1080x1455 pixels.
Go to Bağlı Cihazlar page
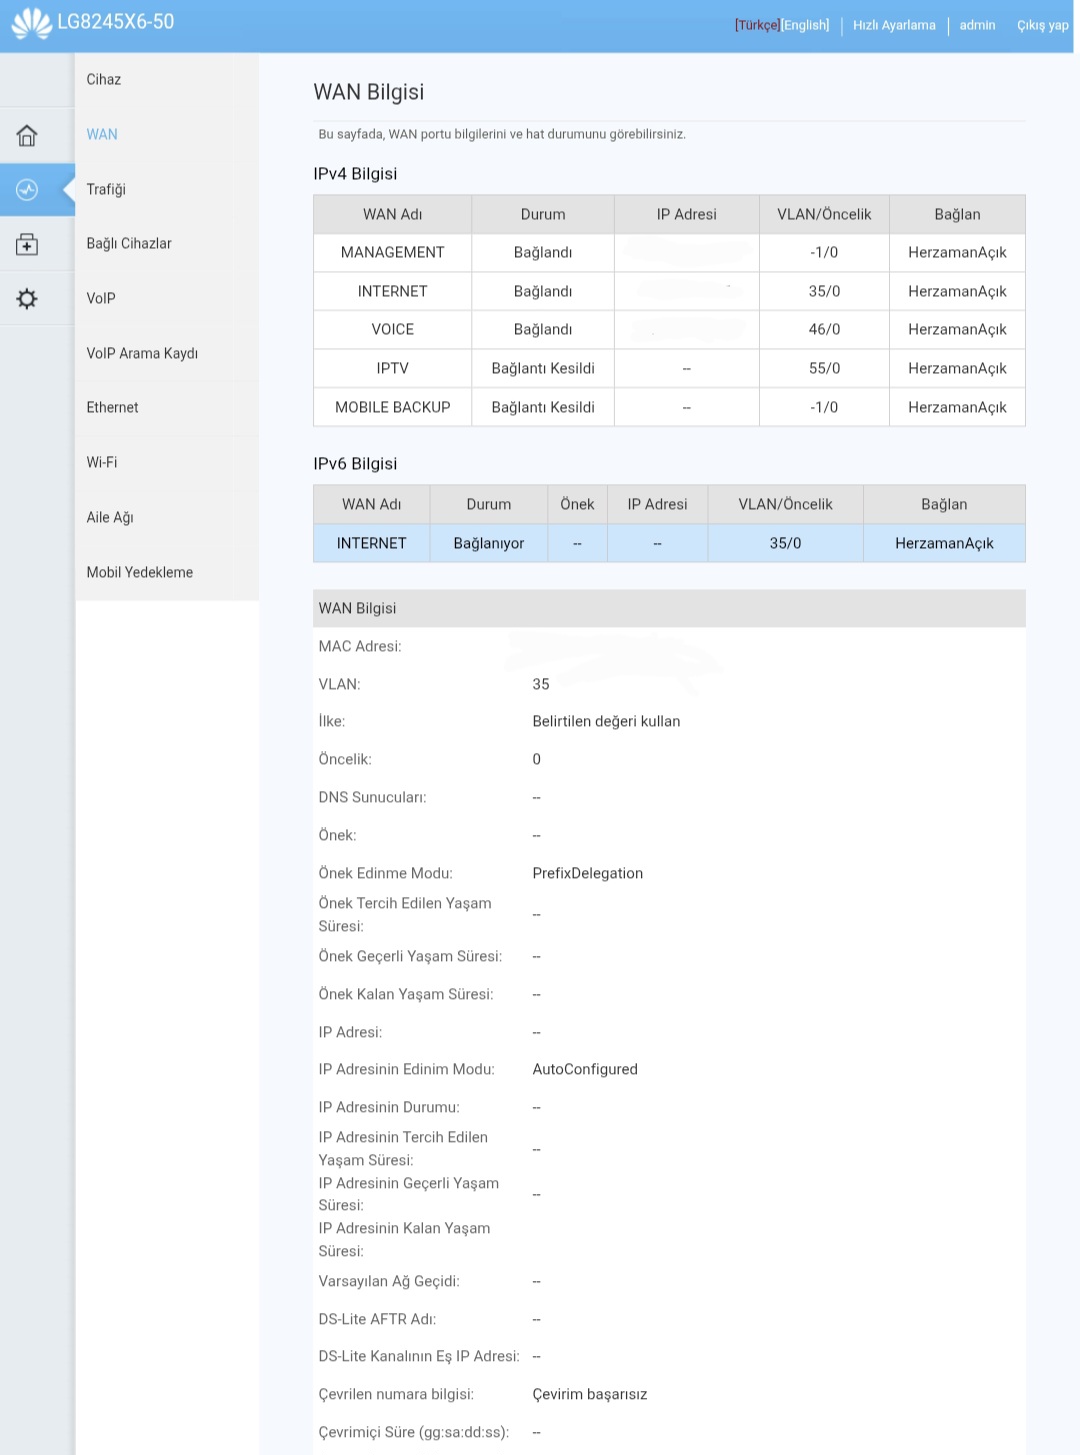129,243
